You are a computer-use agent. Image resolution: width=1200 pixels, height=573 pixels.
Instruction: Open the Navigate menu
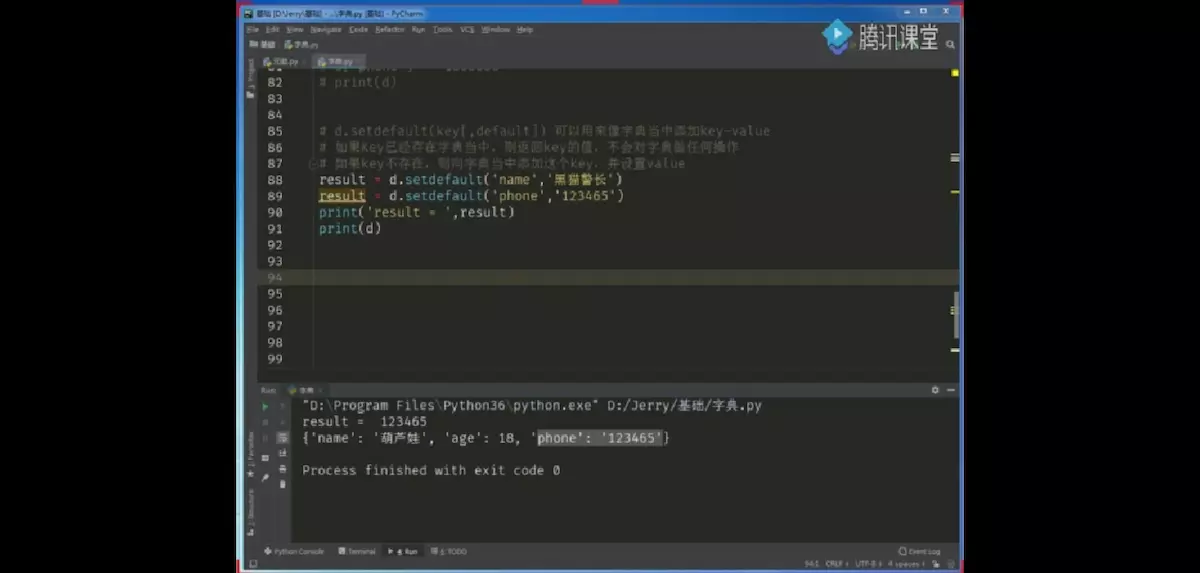pyautogui.click(x=326, y=30)
